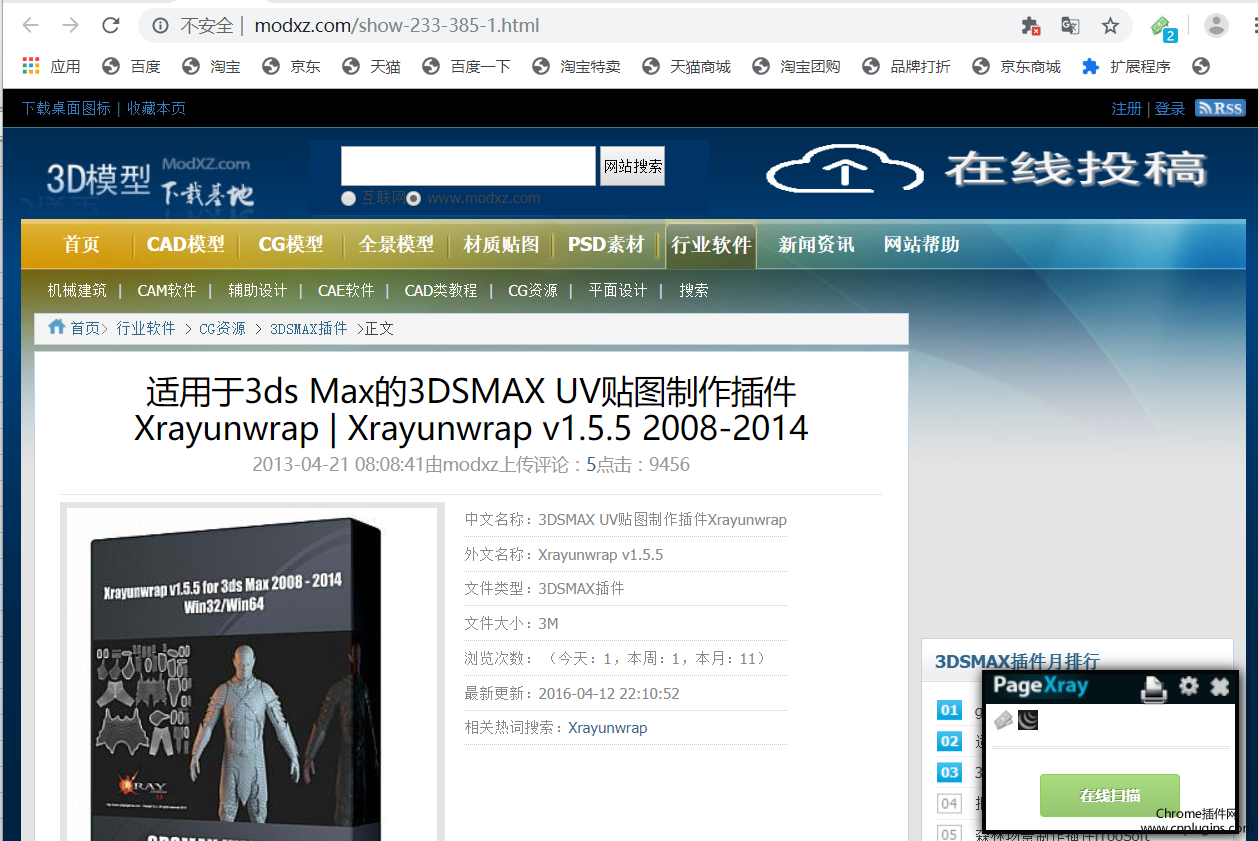Open the Google Translate icon
This screenshot has height=841, width=1258.
click(1070, 26)
